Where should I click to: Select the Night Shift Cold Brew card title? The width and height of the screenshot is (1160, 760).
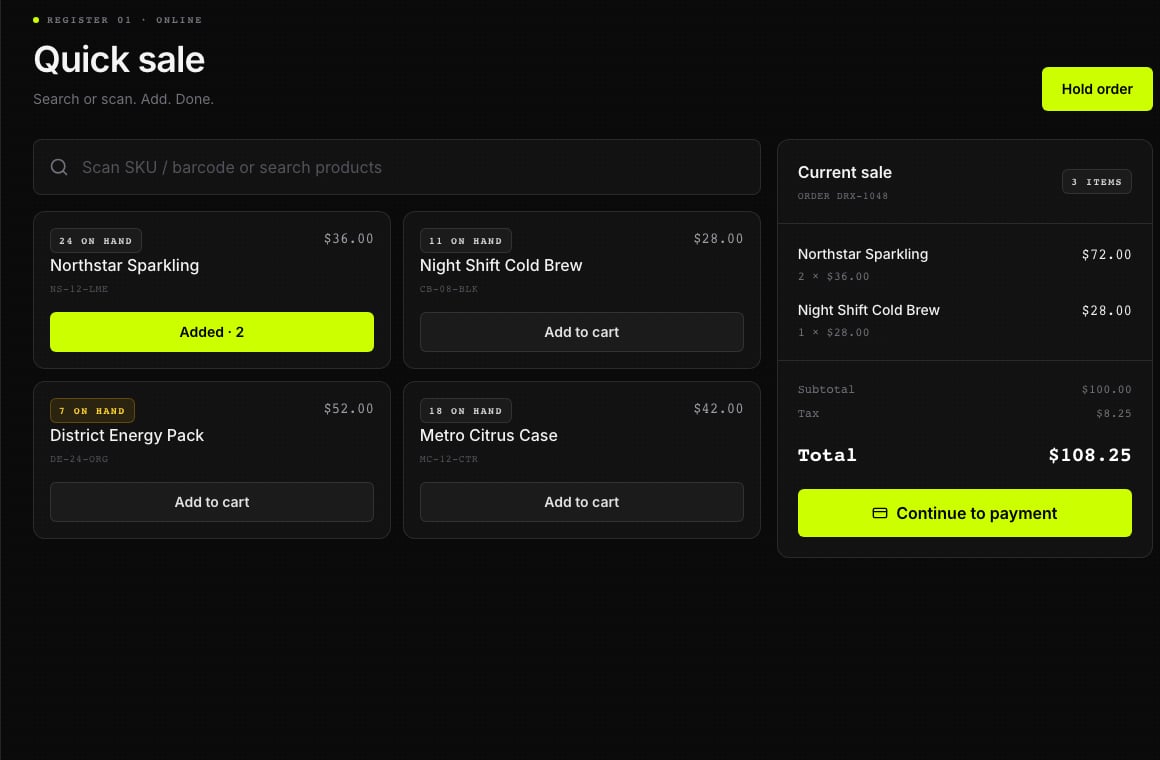coord(501,266)
